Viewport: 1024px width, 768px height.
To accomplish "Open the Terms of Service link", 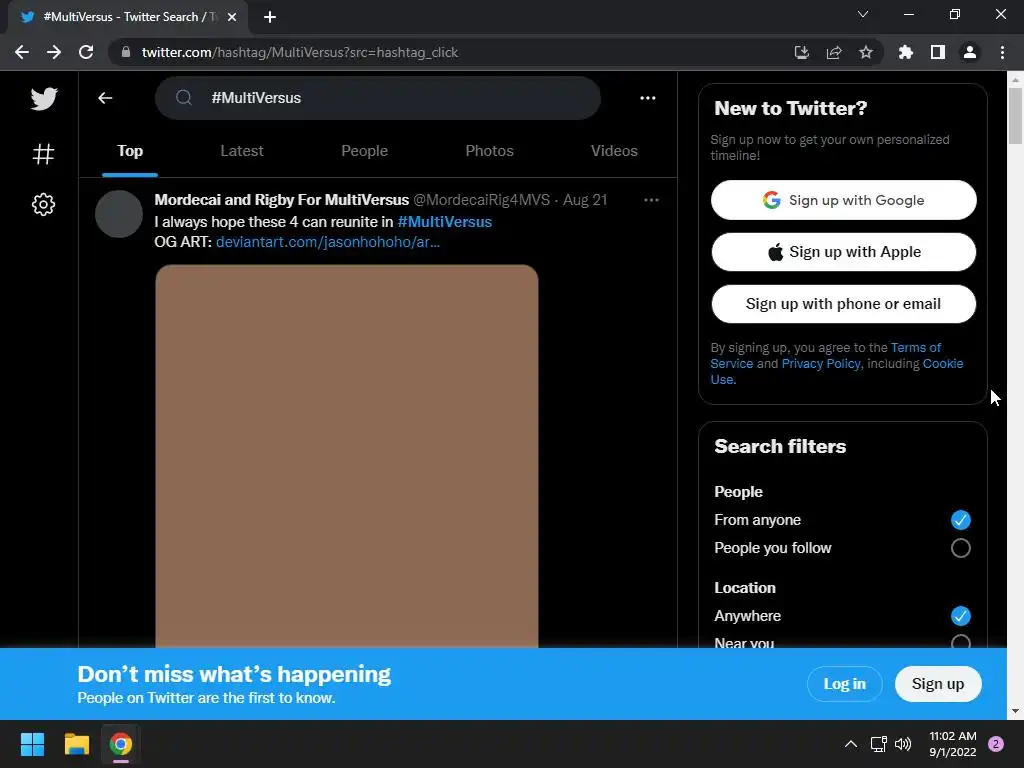I will click(x=916, y=347).
